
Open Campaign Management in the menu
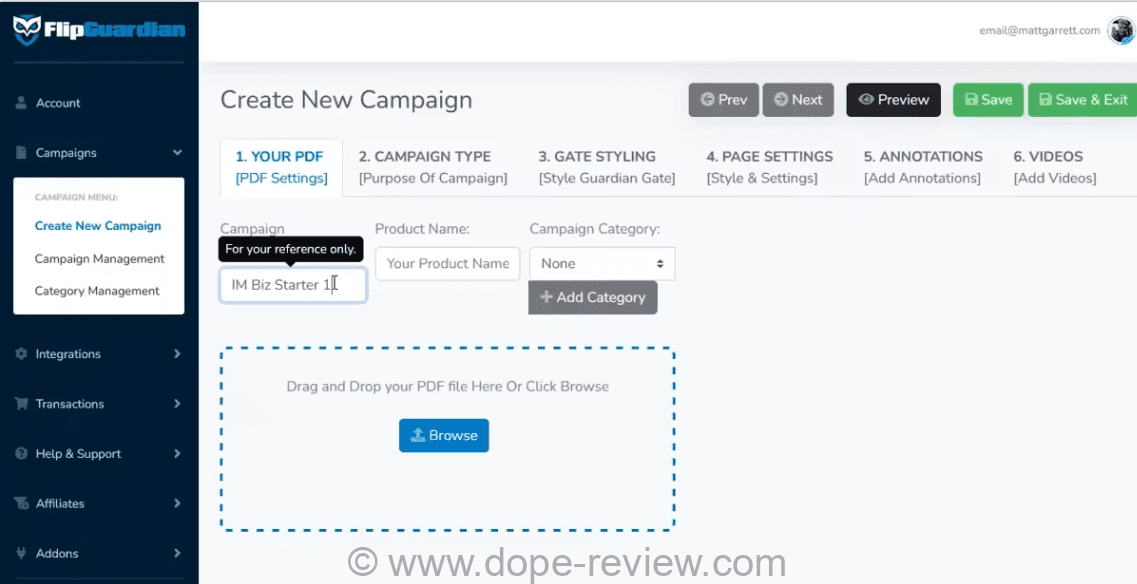point(99,259)
